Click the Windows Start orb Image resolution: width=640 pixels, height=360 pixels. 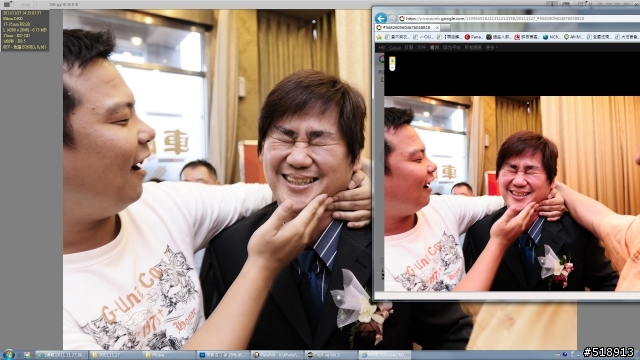(9, 354)
